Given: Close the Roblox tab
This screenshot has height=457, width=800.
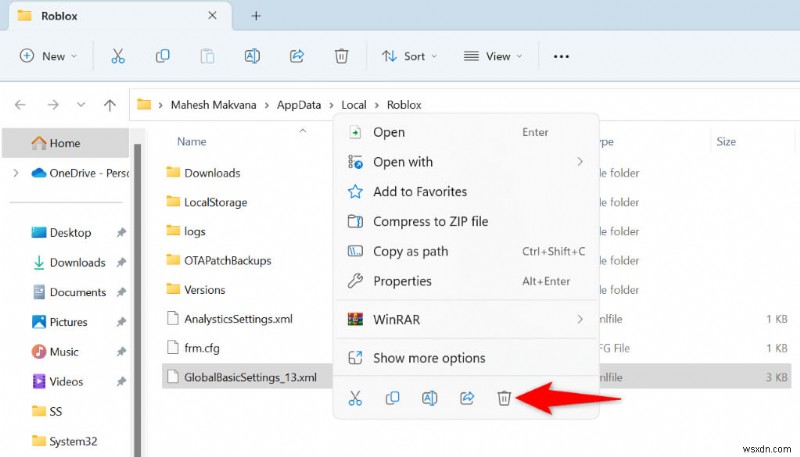Looking at the screenshot, I should pos(212,16).
